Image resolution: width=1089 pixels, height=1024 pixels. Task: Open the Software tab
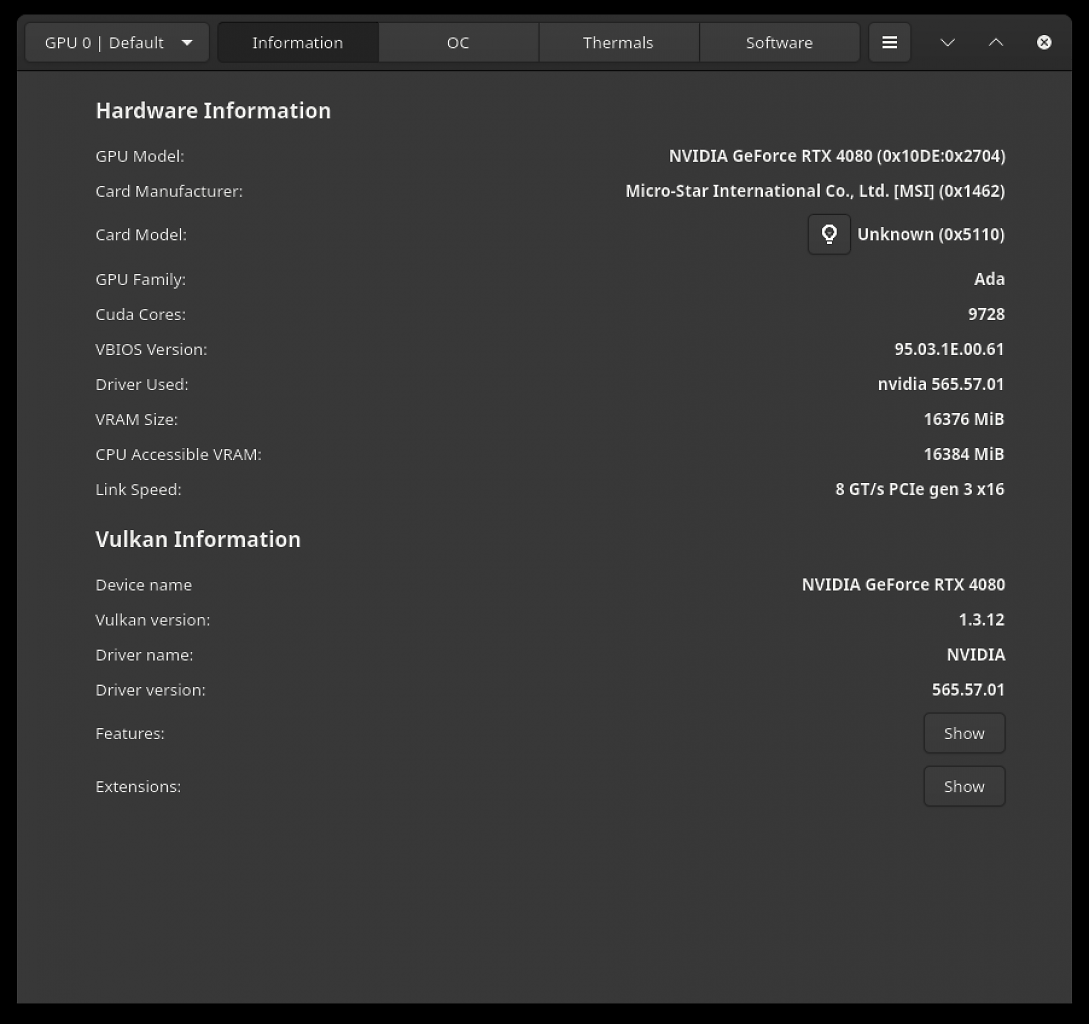coord(779,42)
